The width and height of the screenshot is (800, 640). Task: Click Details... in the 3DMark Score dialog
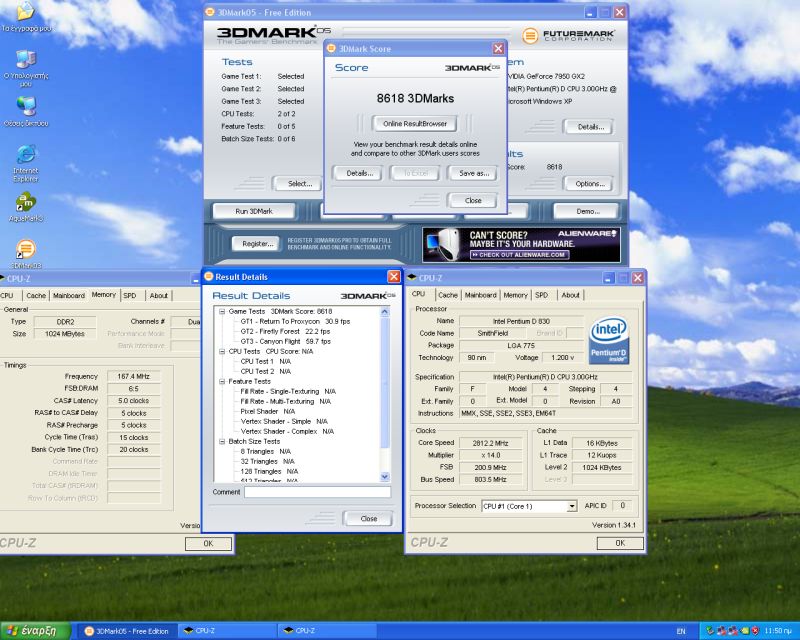click(x=360, y=174)
